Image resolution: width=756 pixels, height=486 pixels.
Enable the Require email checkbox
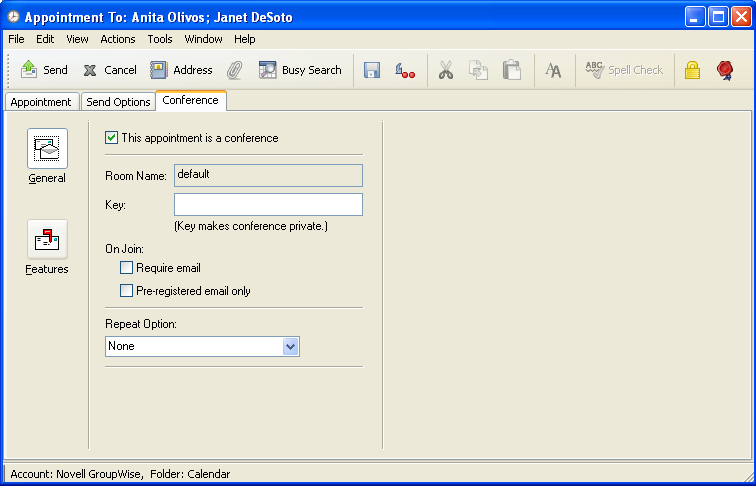126,268
